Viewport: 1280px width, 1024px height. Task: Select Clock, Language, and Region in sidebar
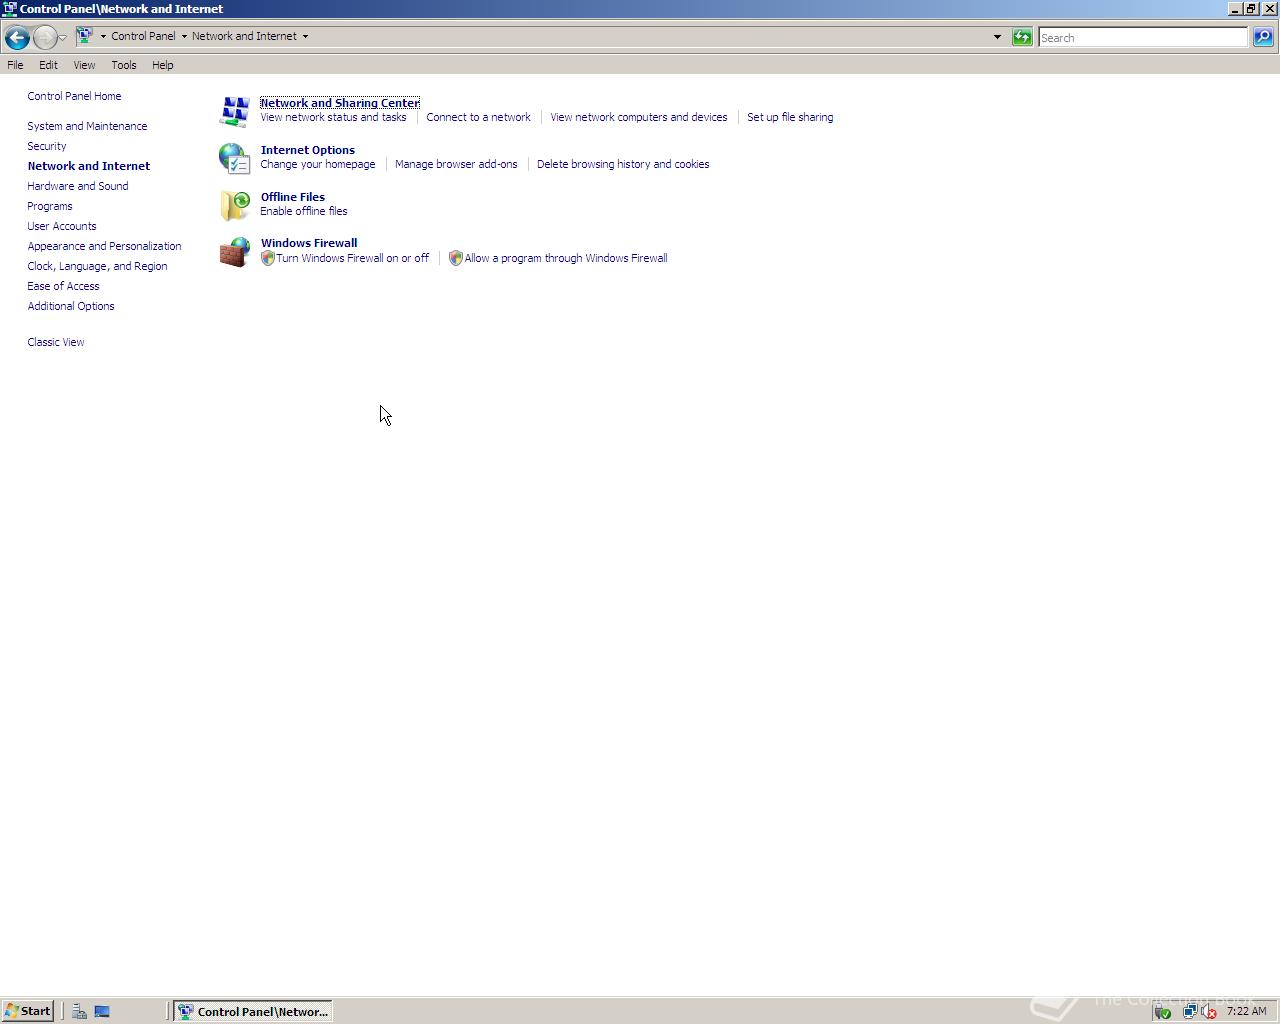97,266
